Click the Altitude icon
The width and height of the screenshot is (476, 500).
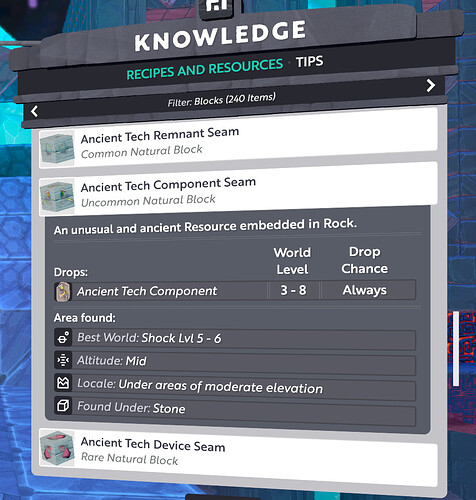63,361
